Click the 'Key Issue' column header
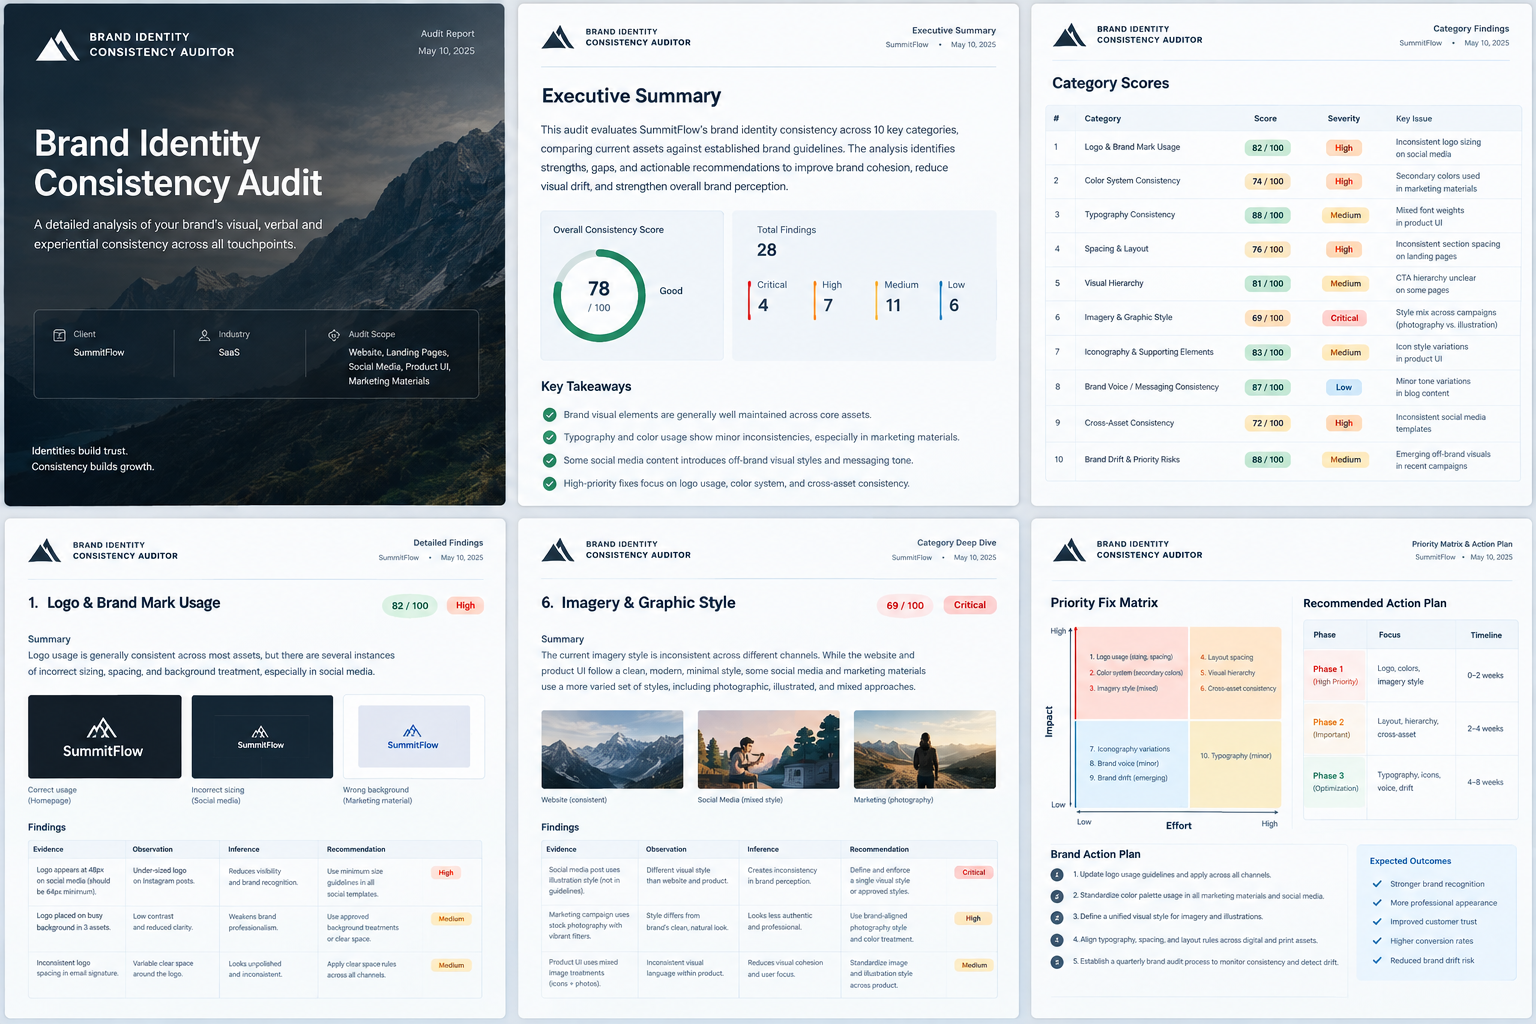This screenshot has width=1536, height=1024. [1414, 119]
